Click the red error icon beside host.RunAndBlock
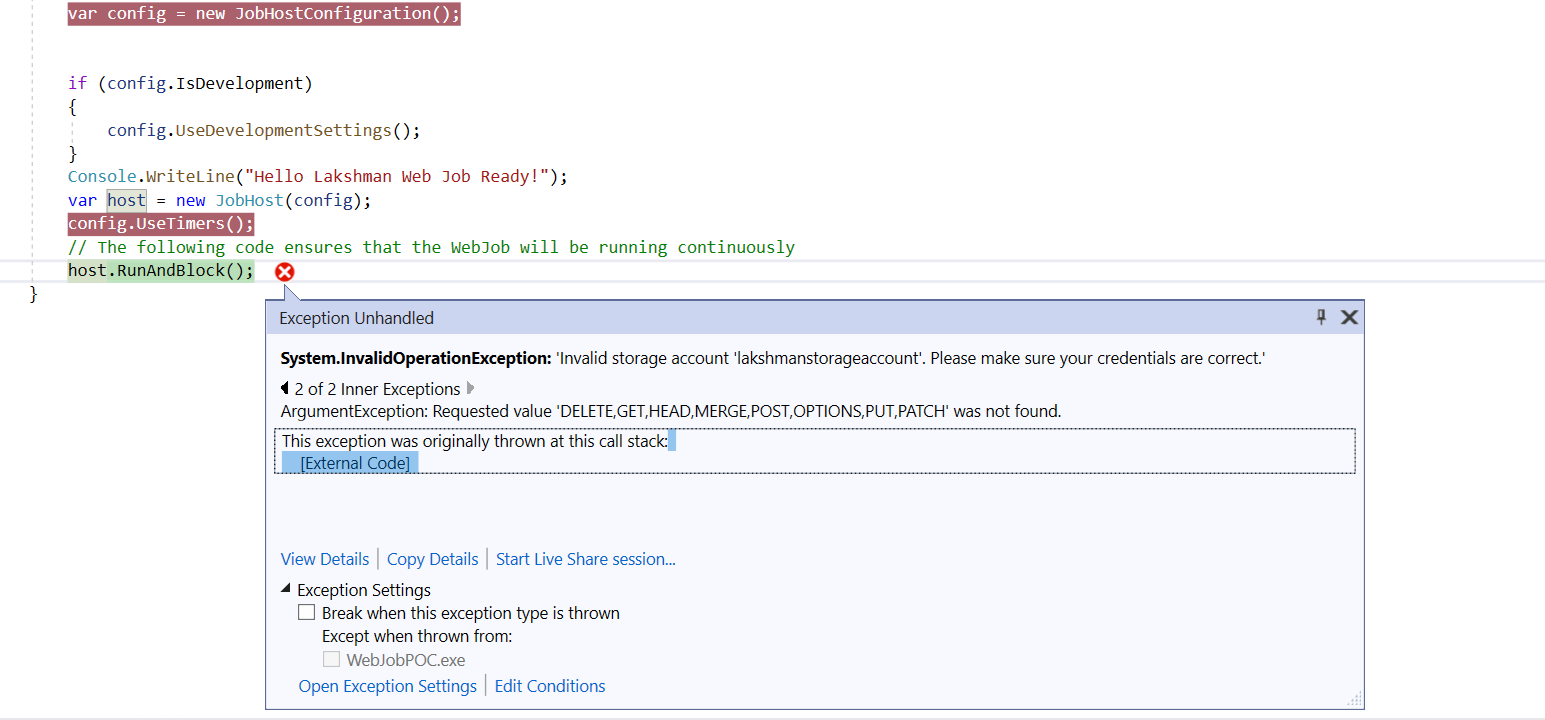1545x720 pixels. point(284,271)
